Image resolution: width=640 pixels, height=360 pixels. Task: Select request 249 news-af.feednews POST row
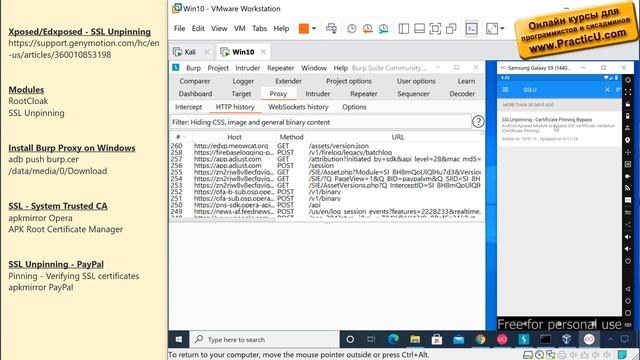[326, 212]
